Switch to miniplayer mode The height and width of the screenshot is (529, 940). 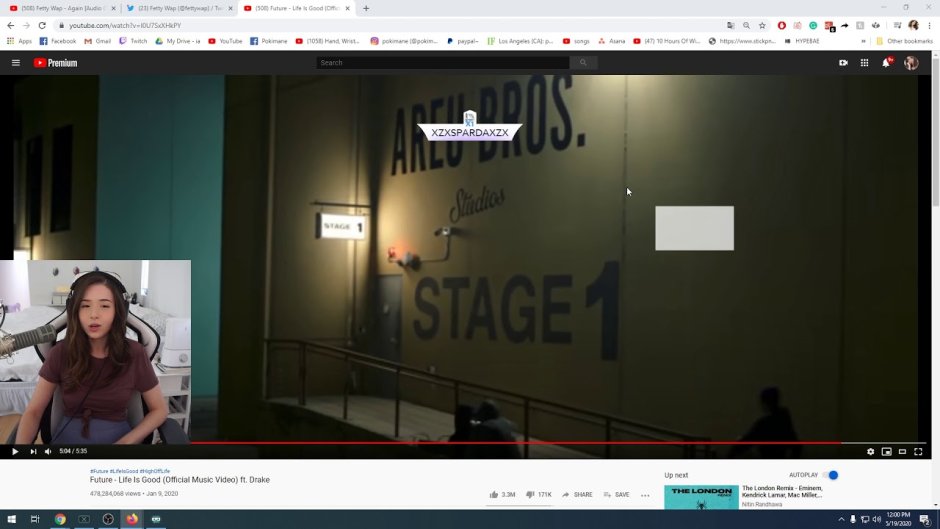tap(887, 452)
